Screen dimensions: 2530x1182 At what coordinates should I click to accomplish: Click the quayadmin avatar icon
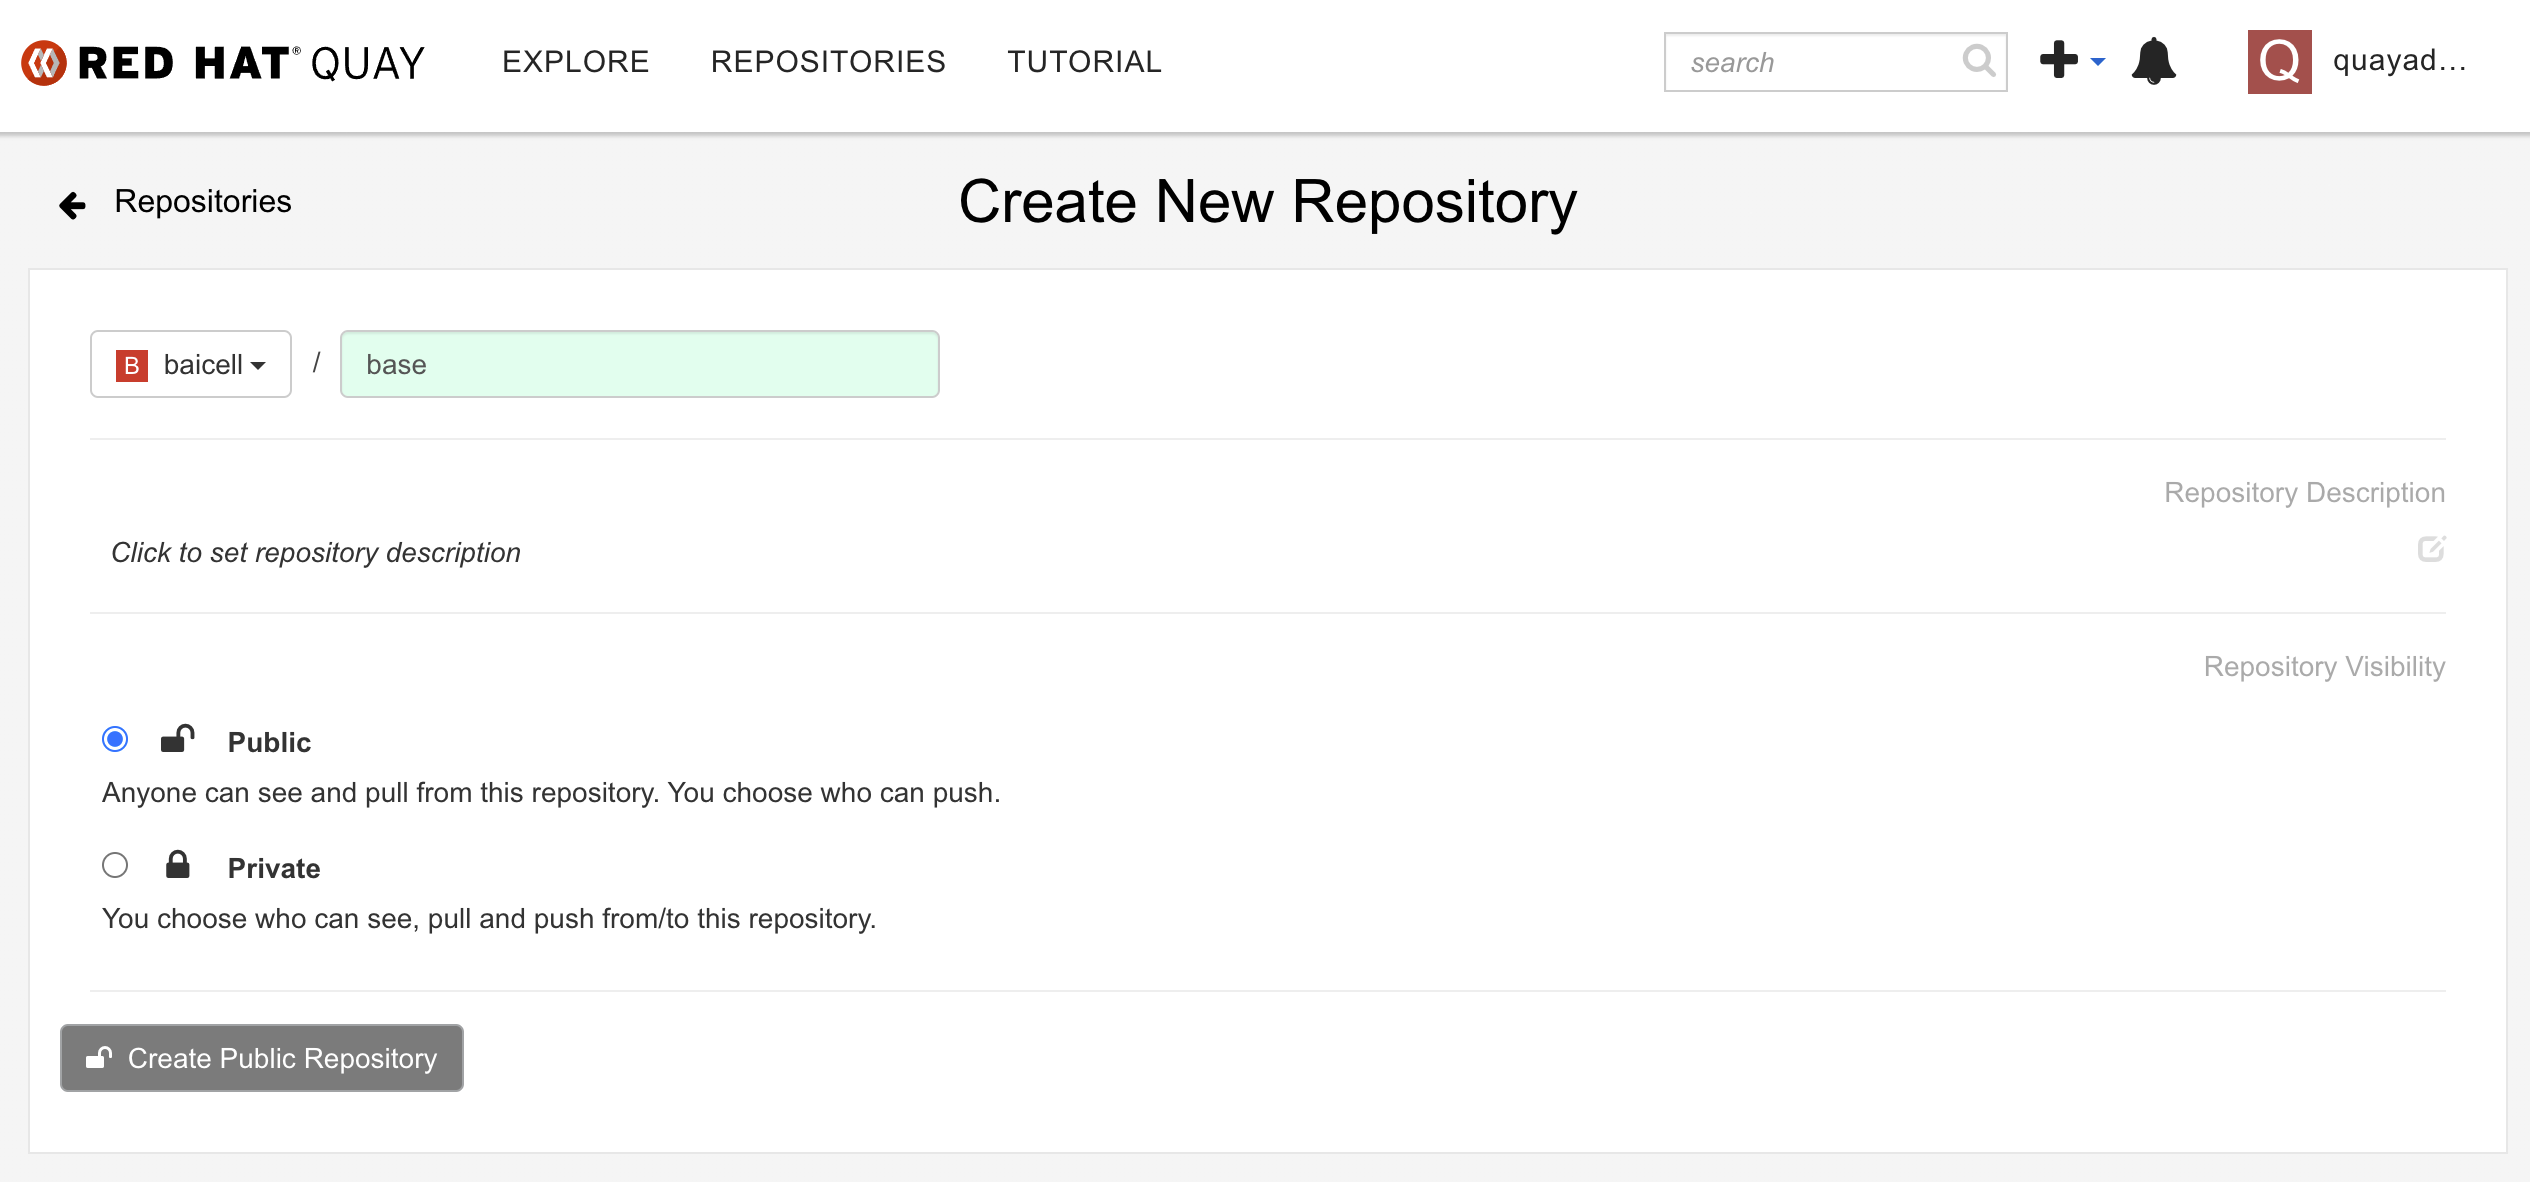tap(2278, 62)
